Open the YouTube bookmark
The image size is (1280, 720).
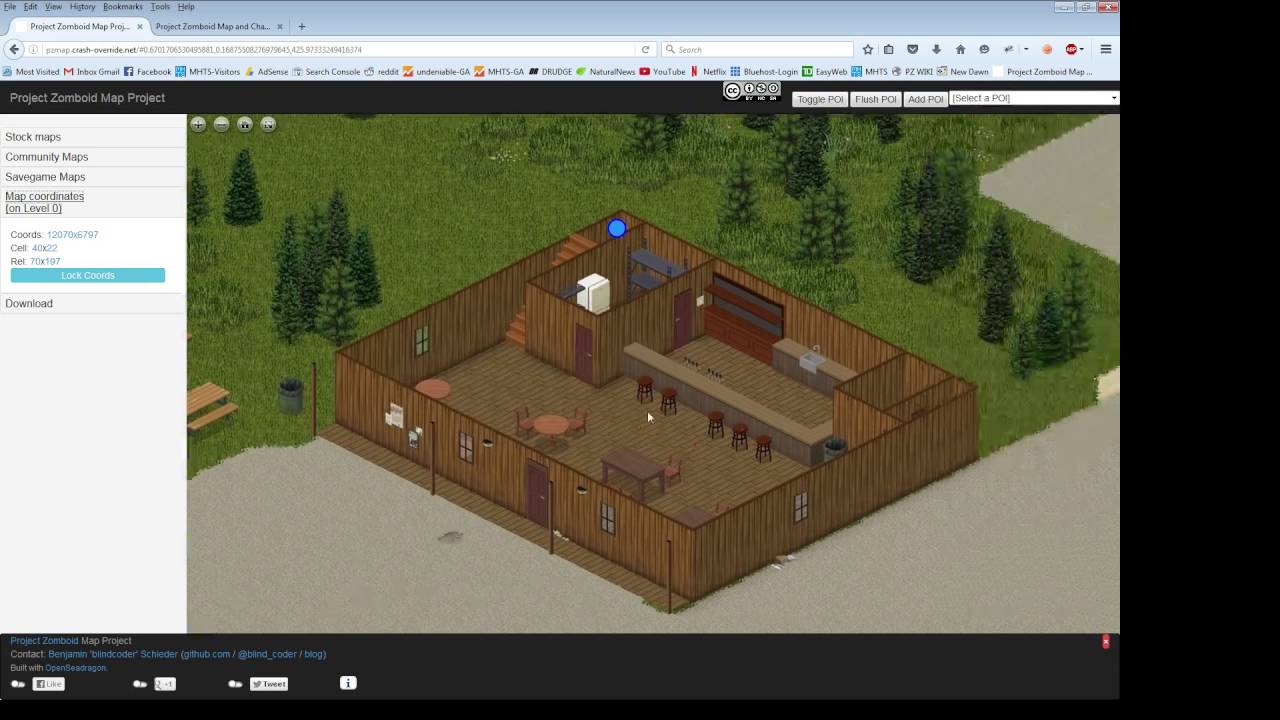pyautogui.click(x=662, y=72)
